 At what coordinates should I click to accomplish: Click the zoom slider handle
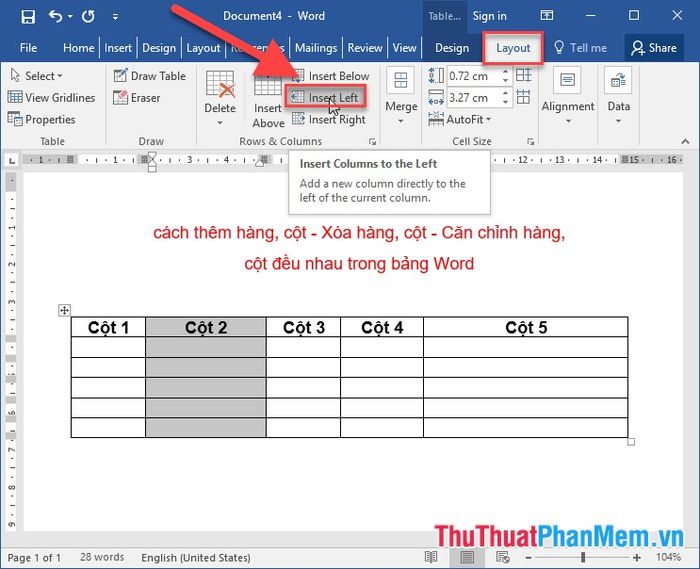click(x=583, y=557)
